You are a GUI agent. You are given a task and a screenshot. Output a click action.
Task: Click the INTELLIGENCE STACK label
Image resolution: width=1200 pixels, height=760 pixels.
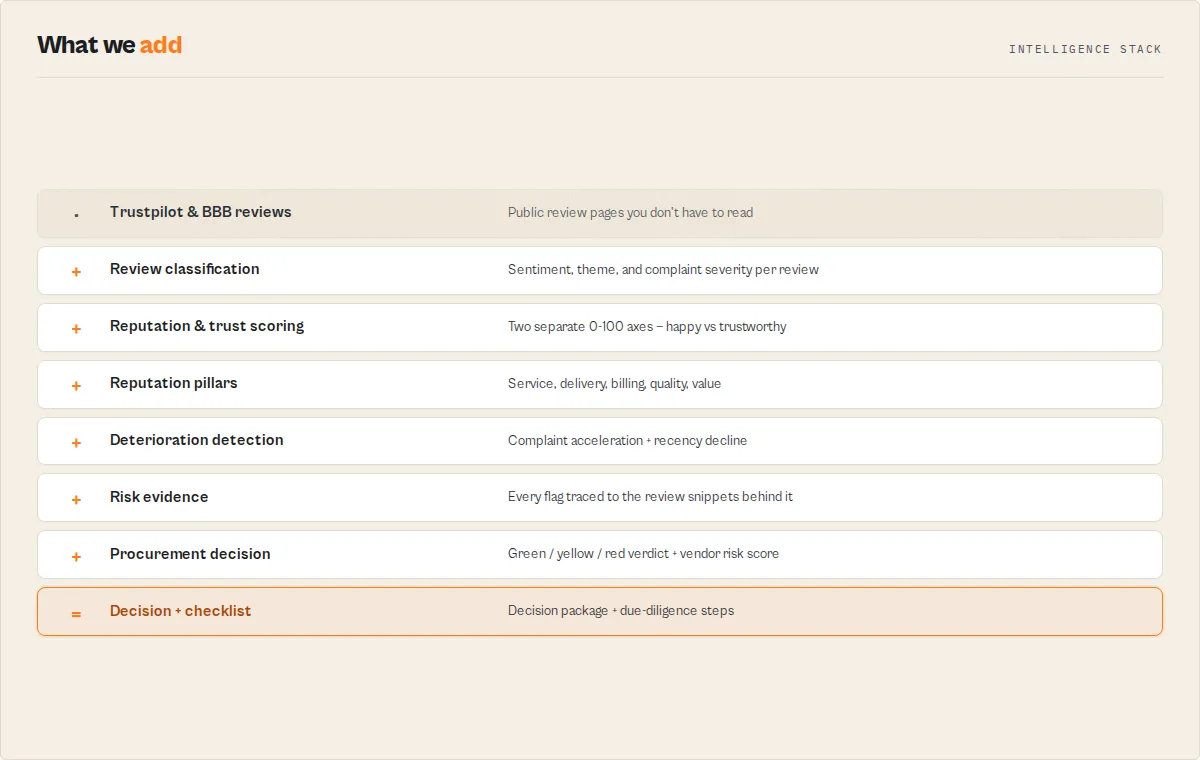pos(1085,49)
